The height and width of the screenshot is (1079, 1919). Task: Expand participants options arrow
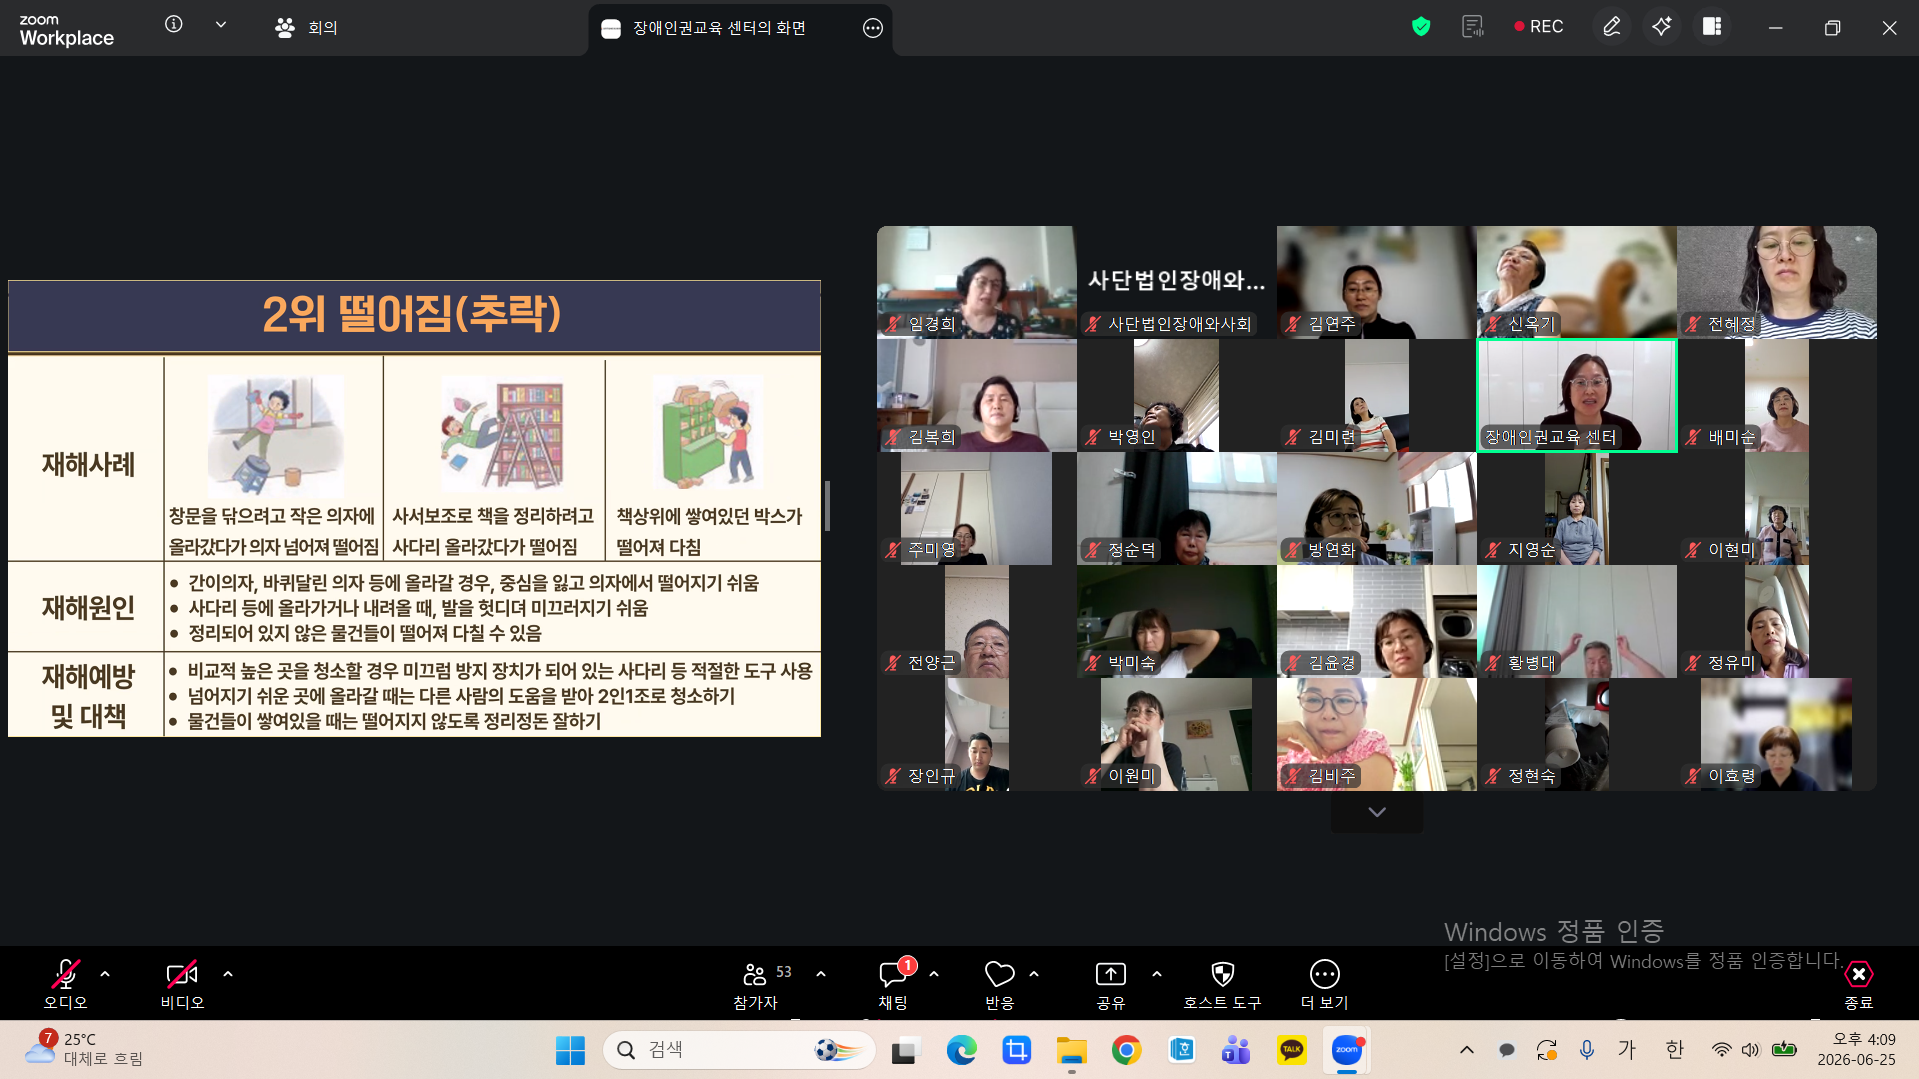pyautogui.click(x=821, y=974)
